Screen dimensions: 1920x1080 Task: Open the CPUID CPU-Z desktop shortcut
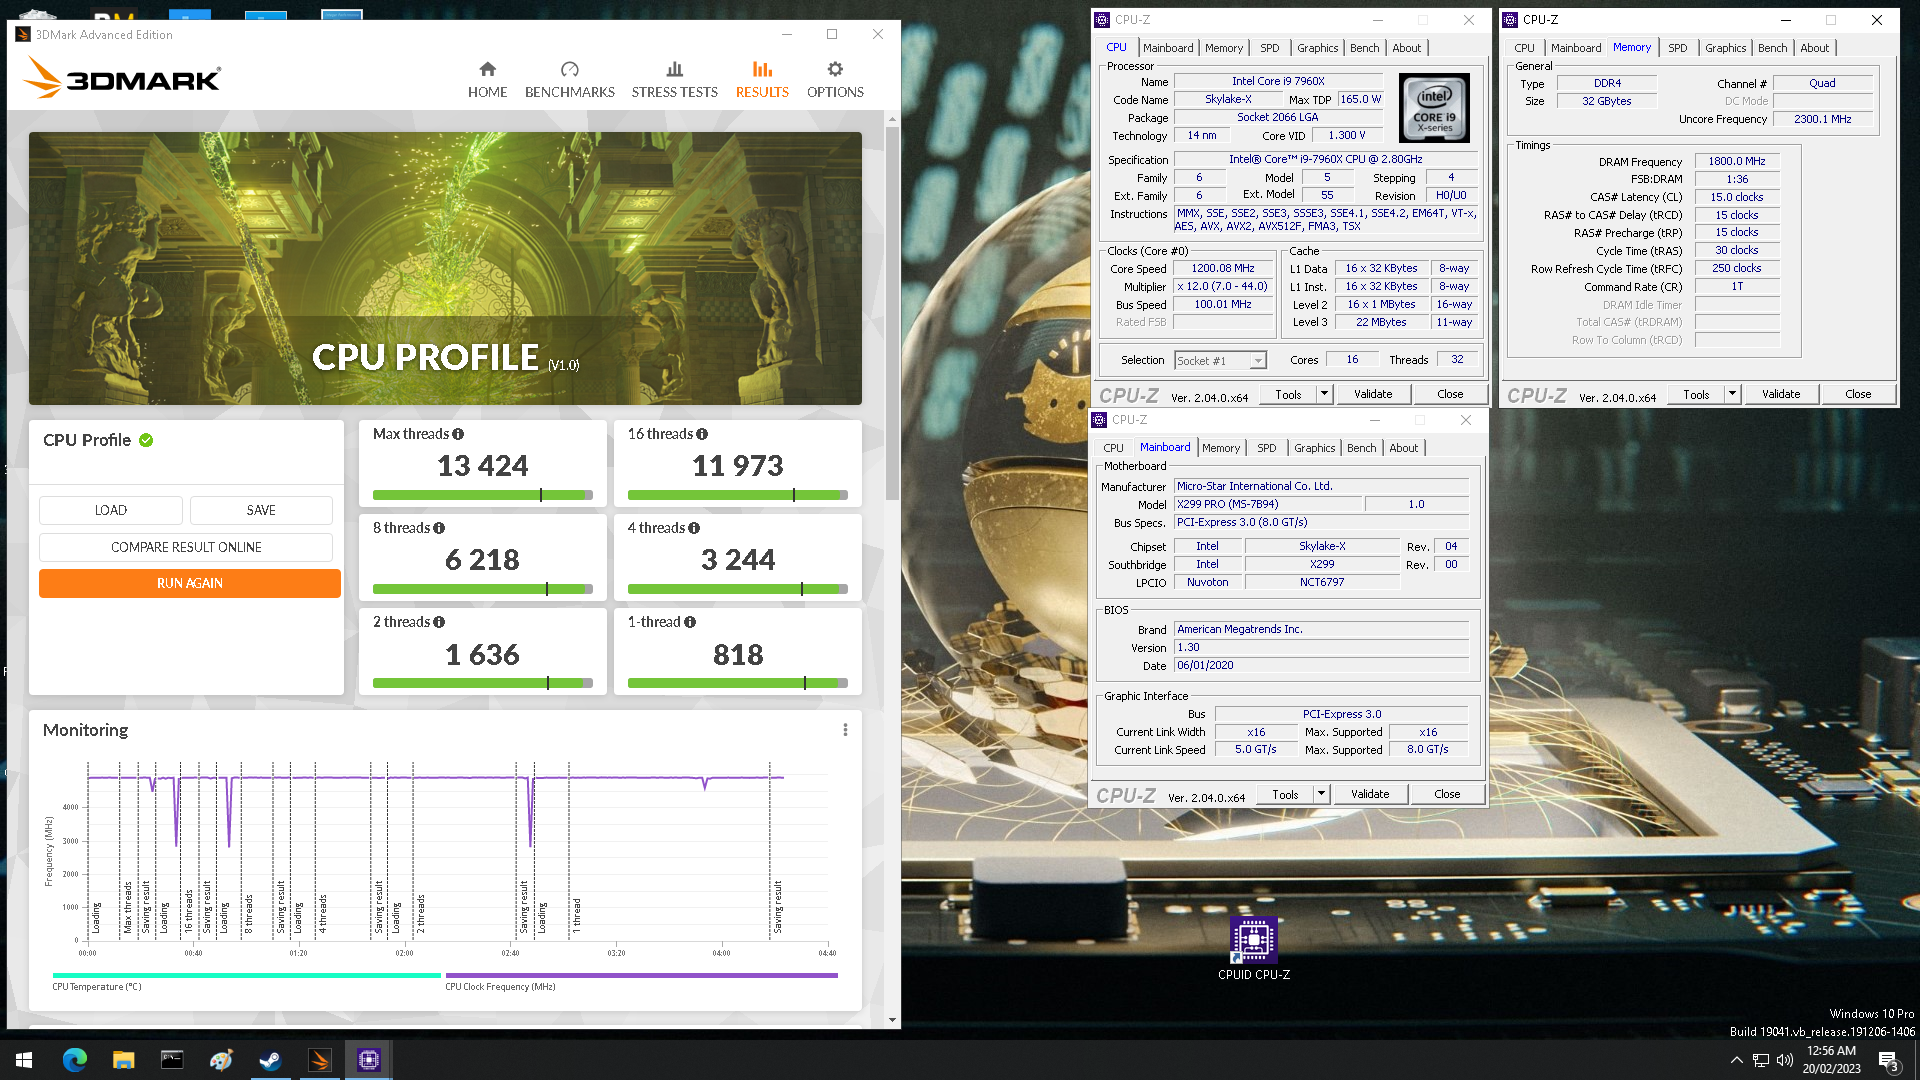tap(1253, 948)
